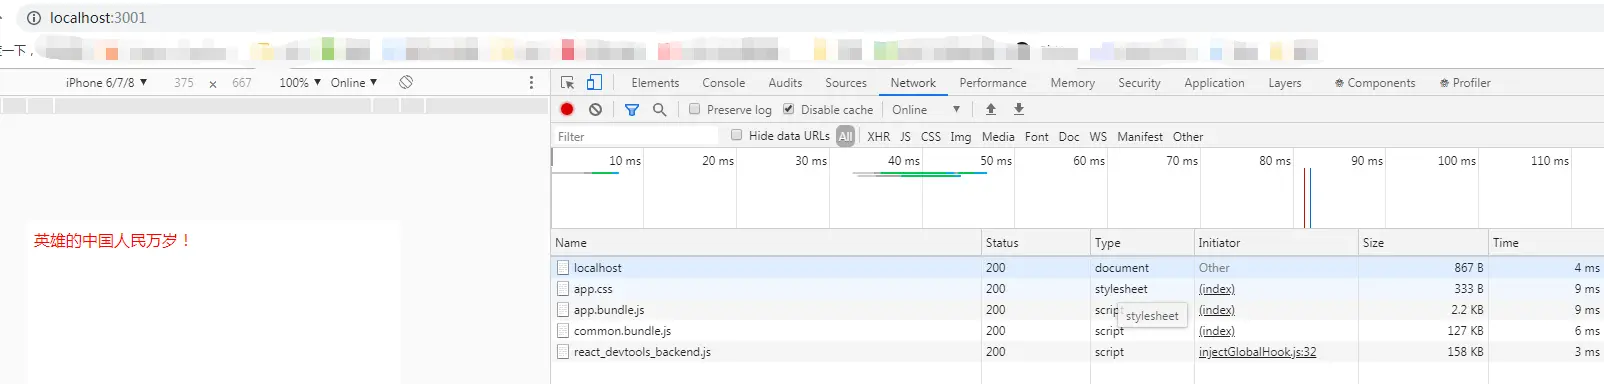Viewport: 1604px width, 384px height.
Task: Open the network search magnifier icon
Action: coord(659,109)
